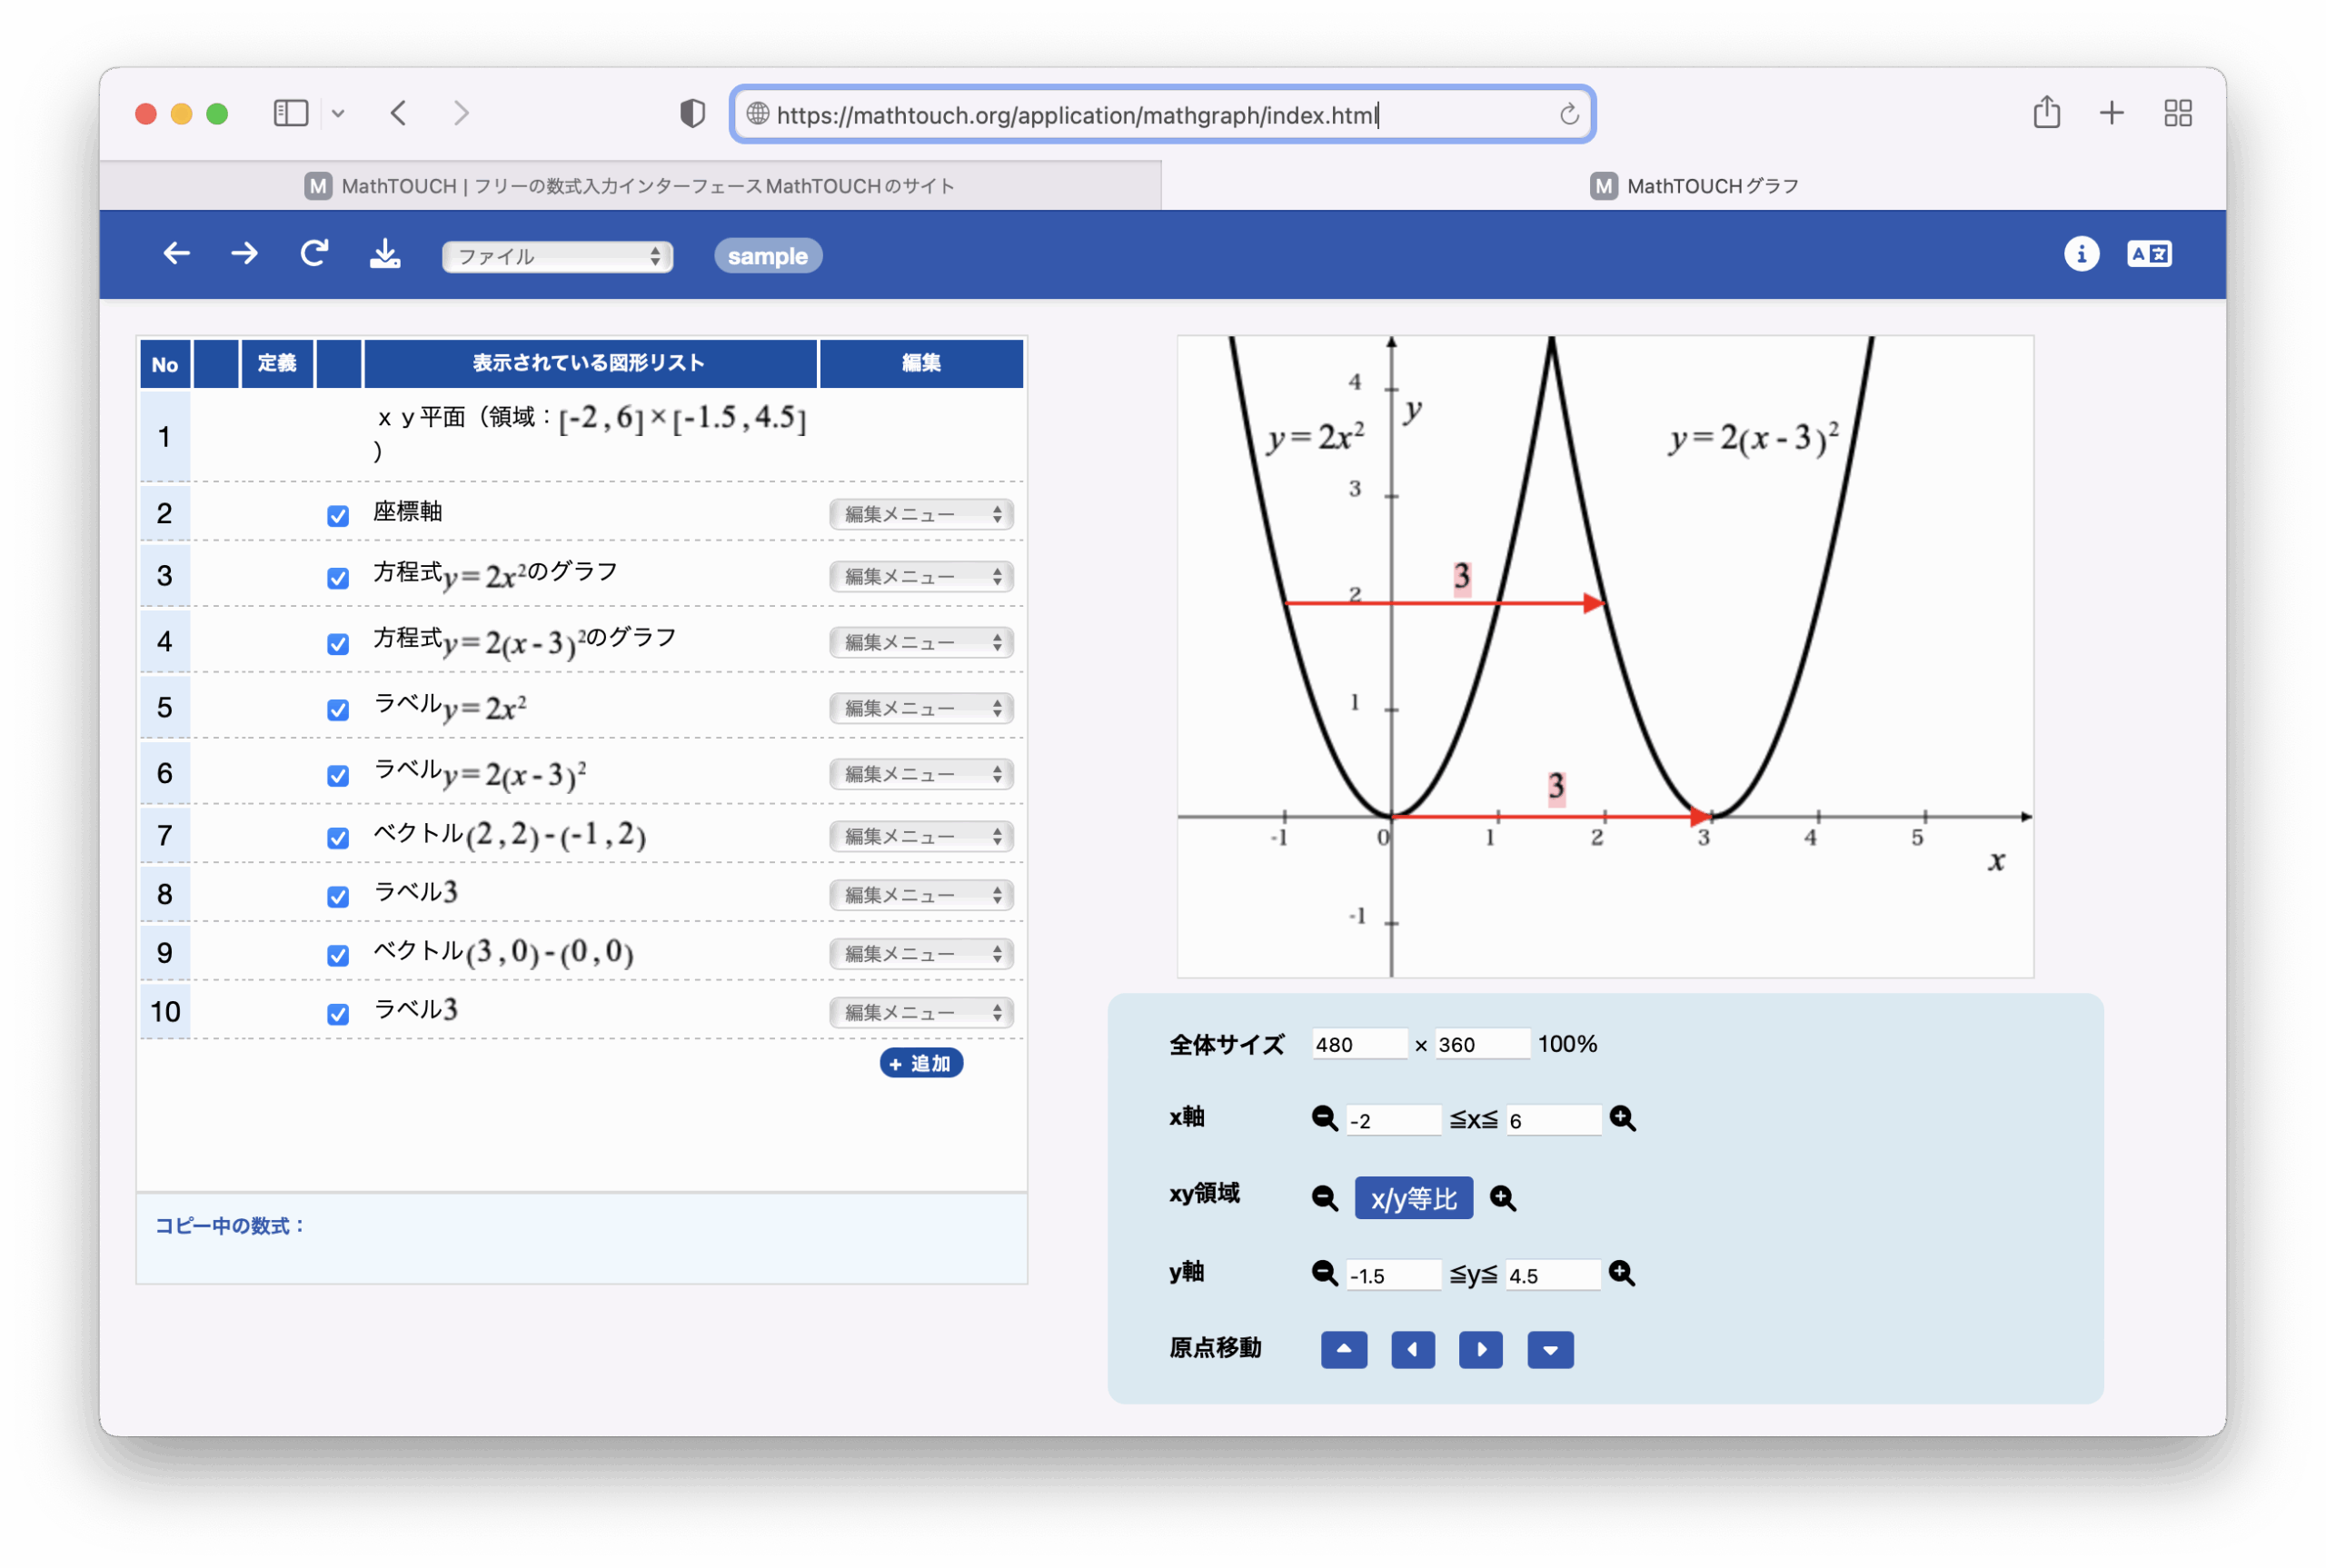The image size is (2326, 1568).
Task: Move the origin upward with the up arrow
Action: (x=1343, y=1349)
